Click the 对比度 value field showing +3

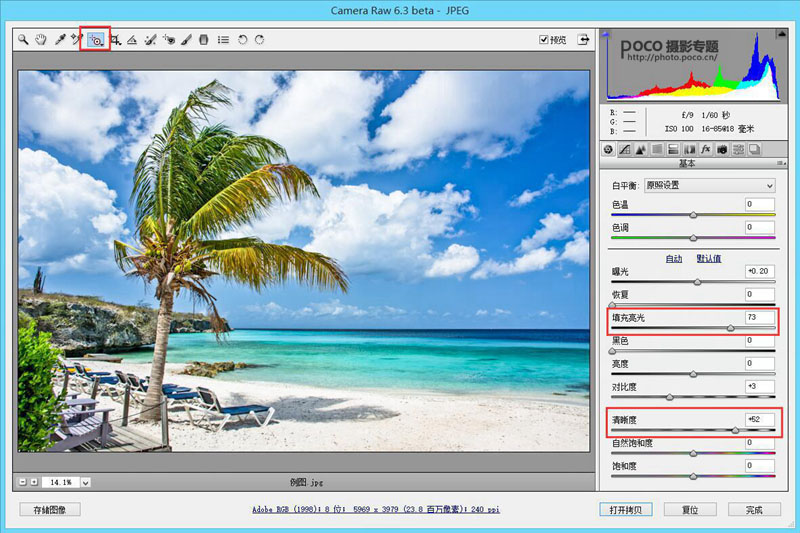760,386
